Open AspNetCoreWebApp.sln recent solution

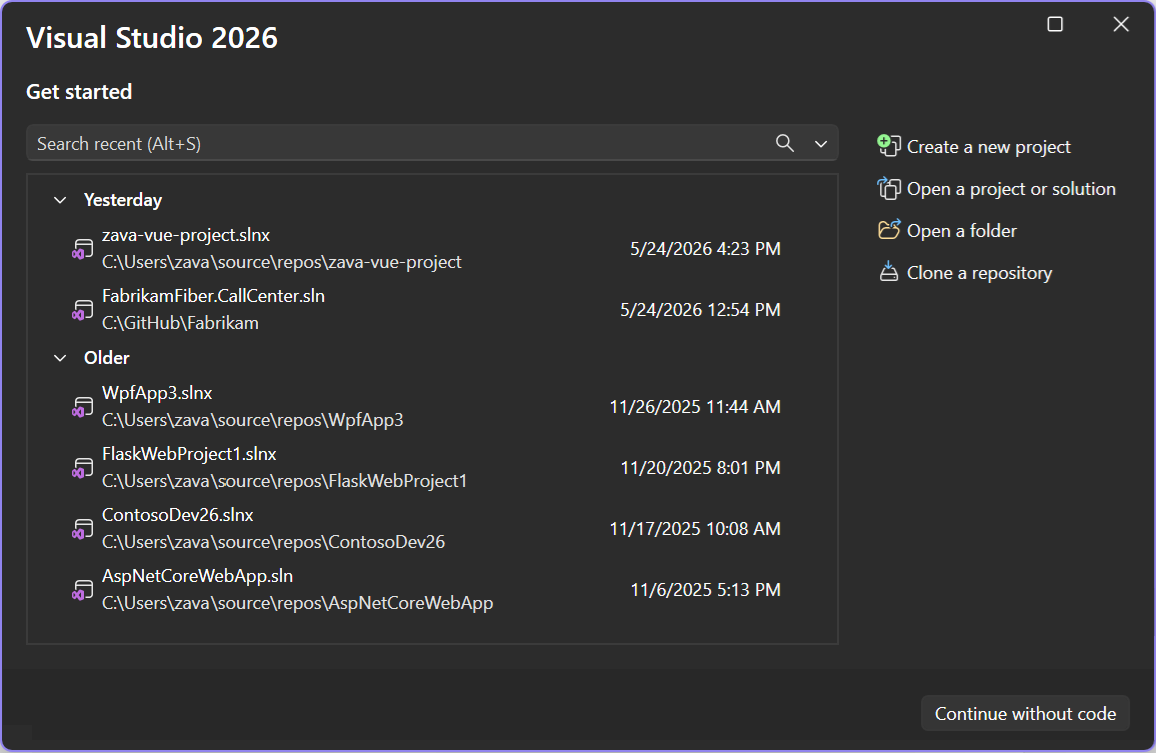198,576
